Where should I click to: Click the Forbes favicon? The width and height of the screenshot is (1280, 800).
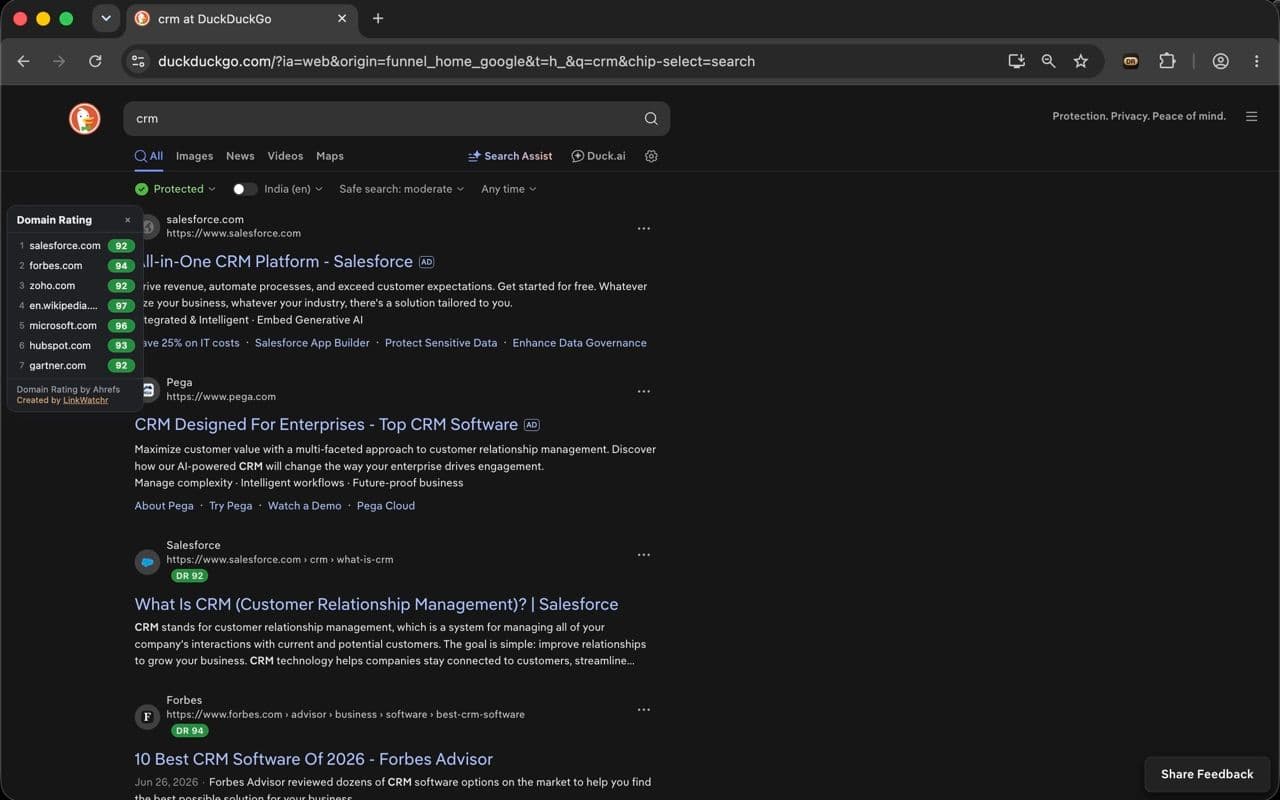coord(147,717)
